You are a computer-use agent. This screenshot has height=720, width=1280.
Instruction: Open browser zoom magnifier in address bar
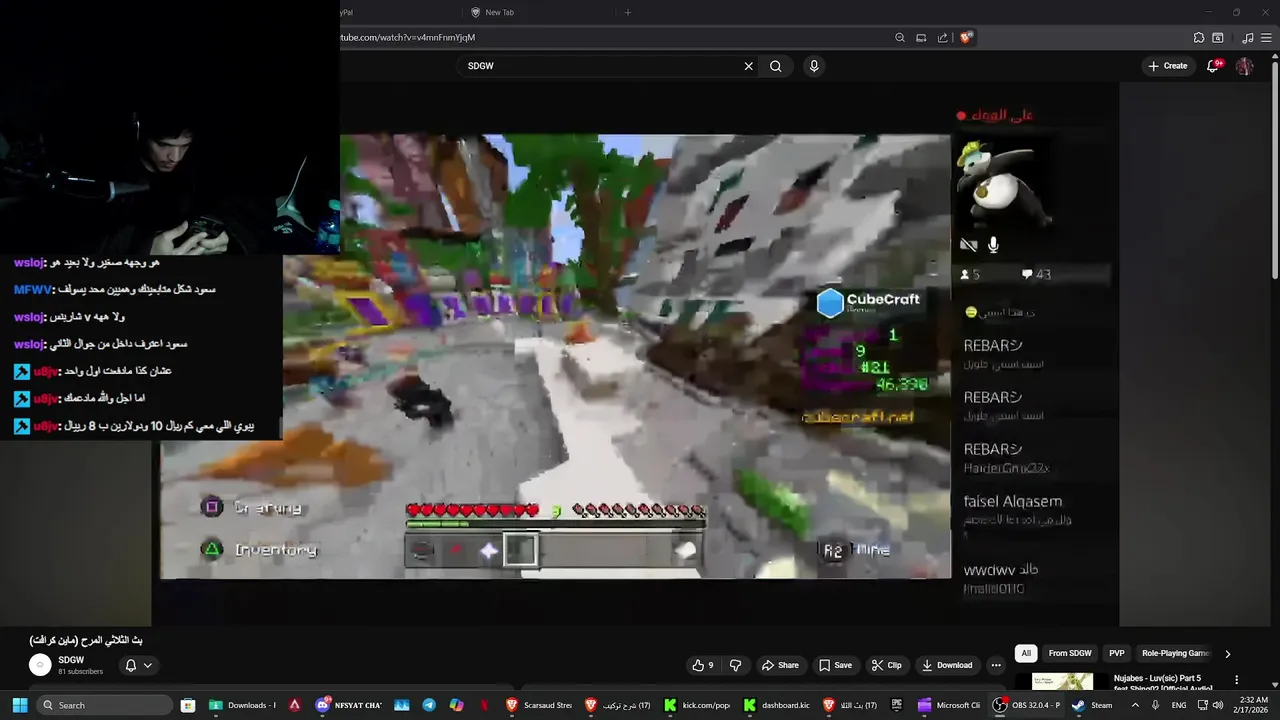pyautogui.click(x=900, y=38)
